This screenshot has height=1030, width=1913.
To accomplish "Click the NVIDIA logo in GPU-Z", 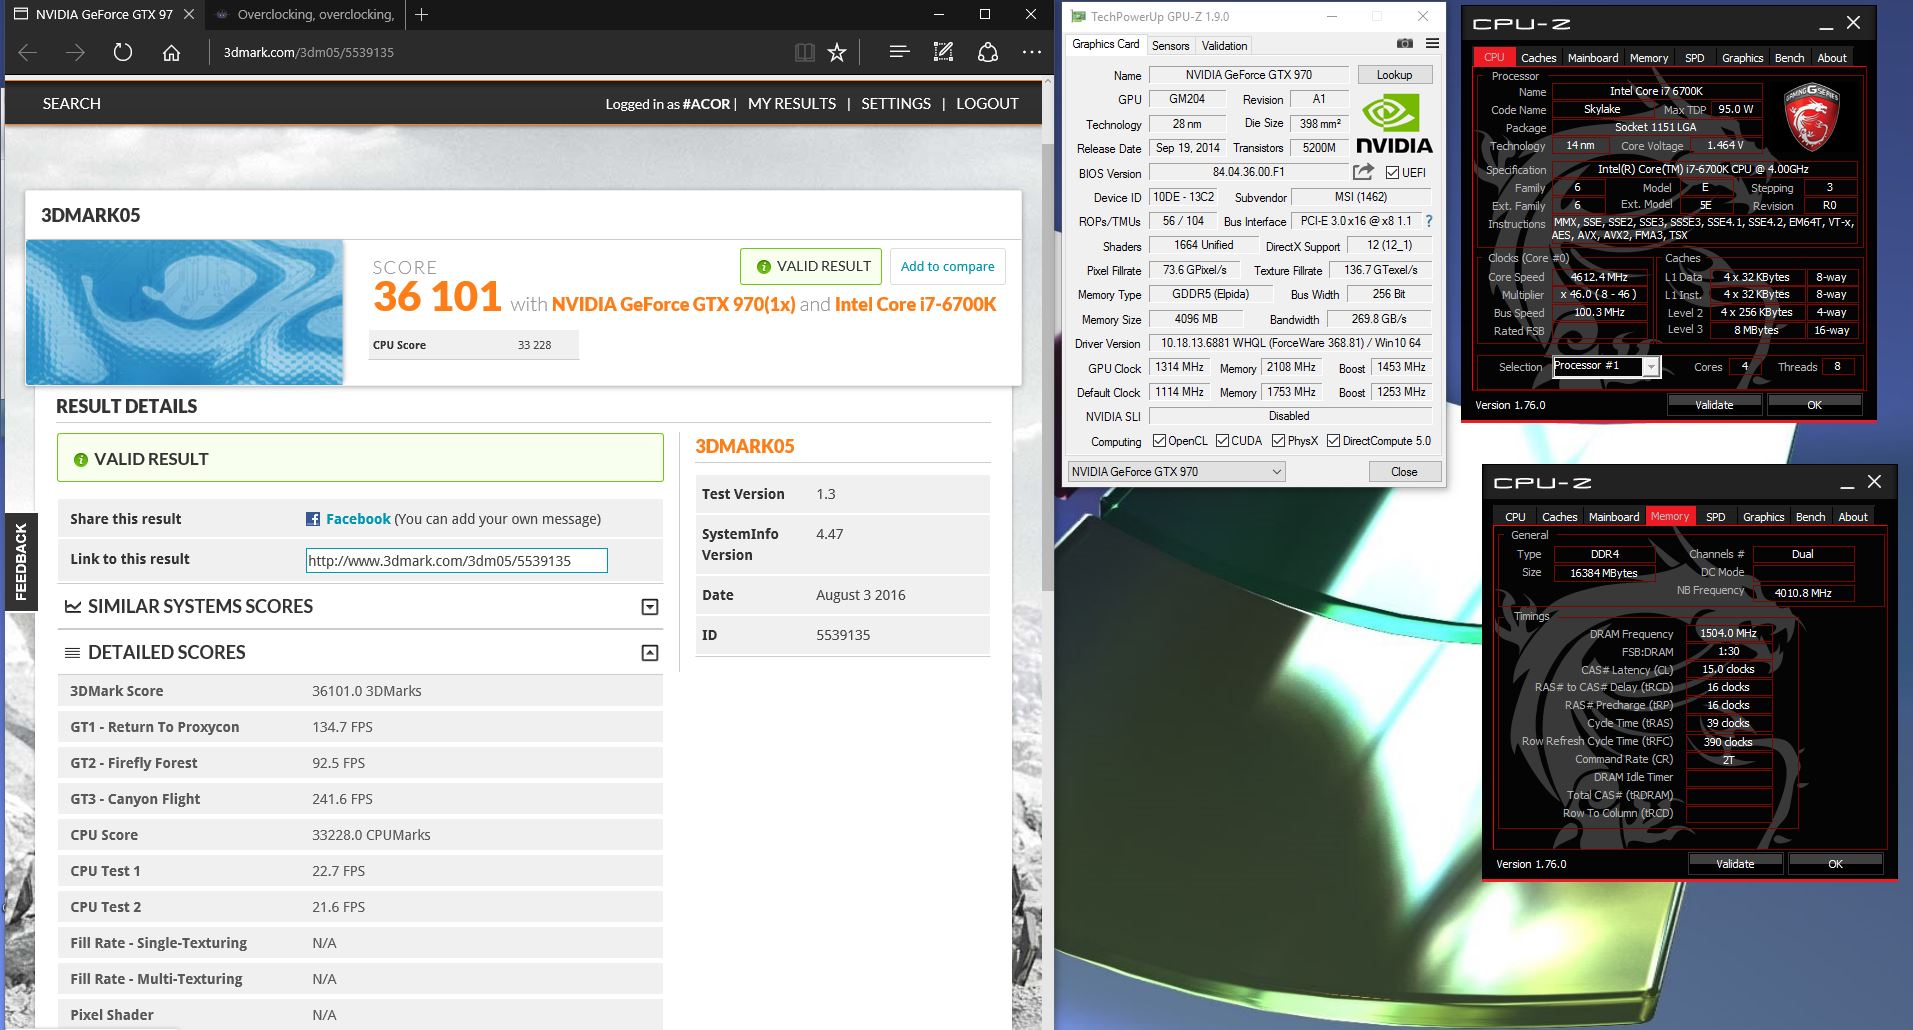I will tap(1394, 125).
